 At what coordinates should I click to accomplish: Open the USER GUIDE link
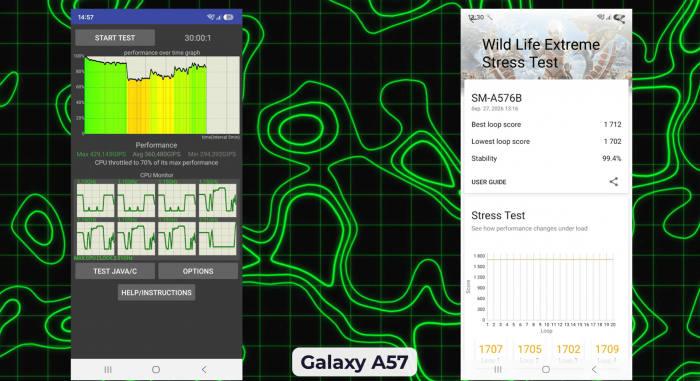[x=488, y=182]
